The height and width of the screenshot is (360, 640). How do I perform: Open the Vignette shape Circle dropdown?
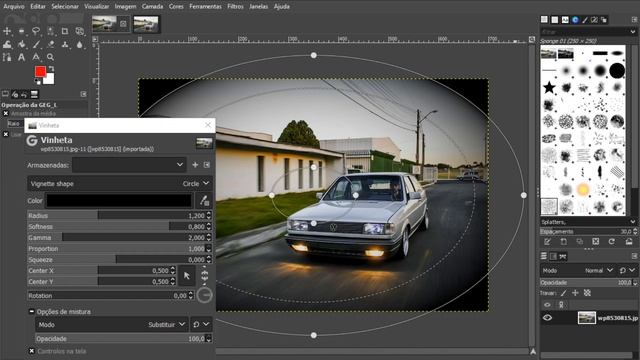119,184
